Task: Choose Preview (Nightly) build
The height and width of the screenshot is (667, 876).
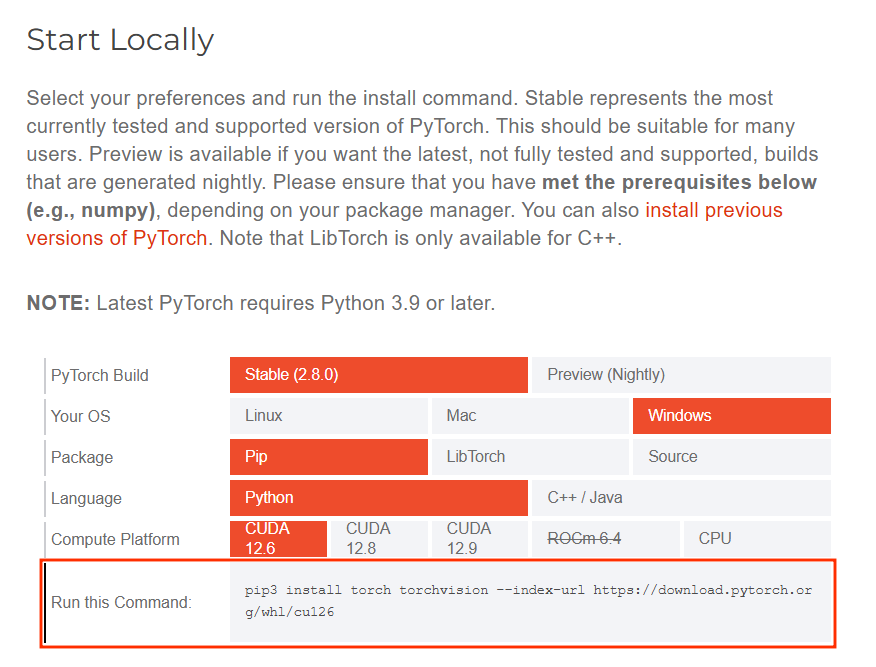Action: (681, 375)
